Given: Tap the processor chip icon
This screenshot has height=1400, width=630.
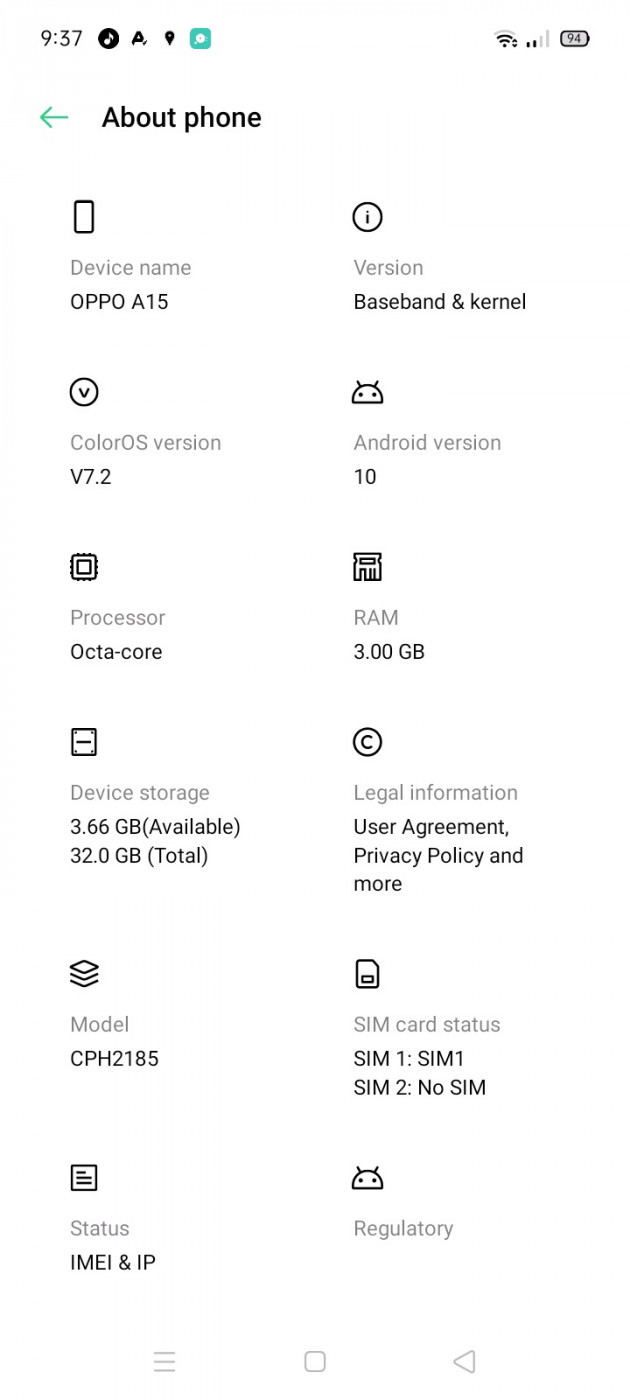Looking at the screenshot, I should click(x=84, y=567).
